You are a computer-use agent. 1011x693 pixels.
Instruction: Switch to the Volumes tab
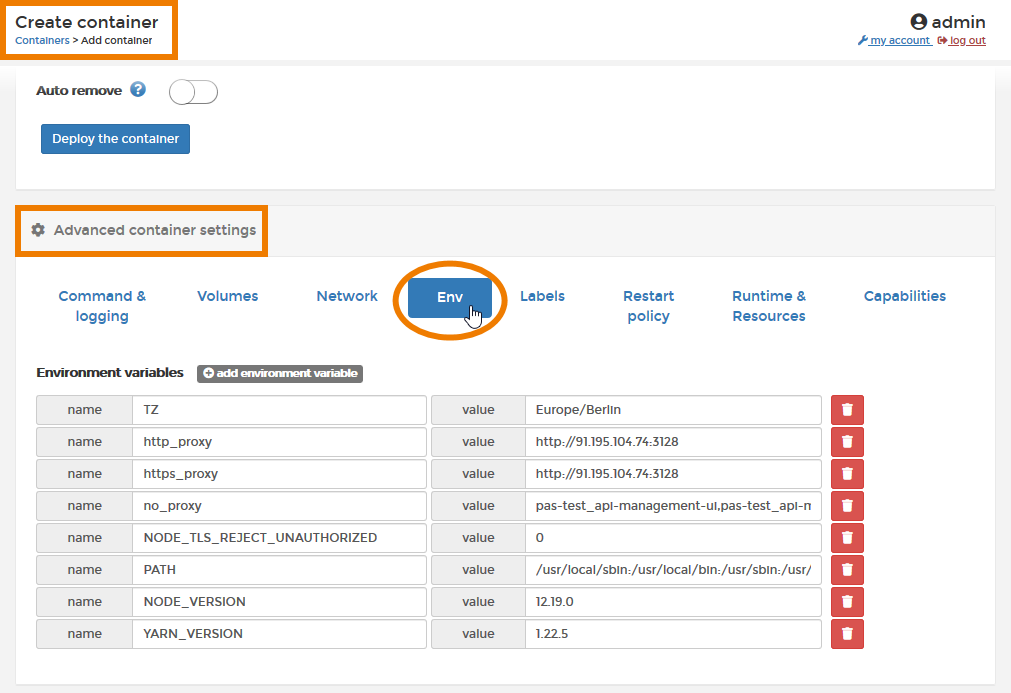pyautogui.click(x=228, y=296)
